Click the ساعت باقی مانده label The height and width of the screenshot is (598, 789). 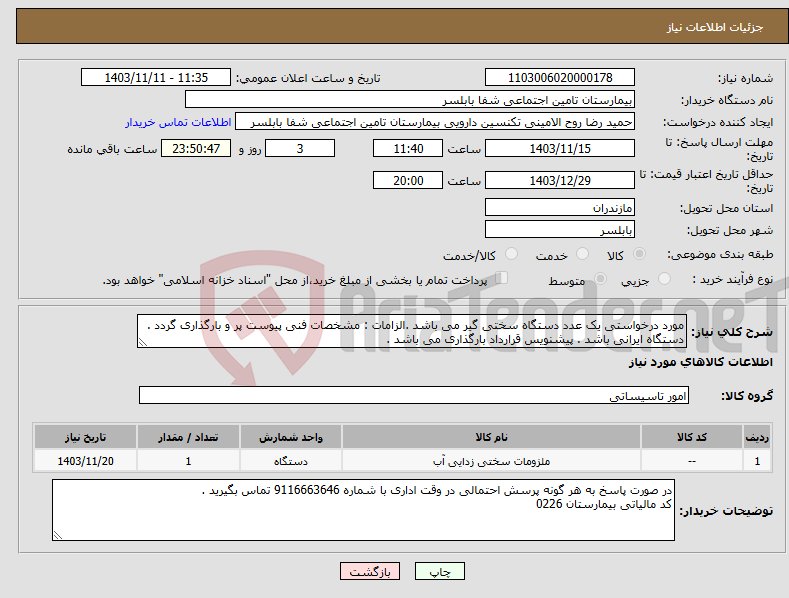[112, 149]
